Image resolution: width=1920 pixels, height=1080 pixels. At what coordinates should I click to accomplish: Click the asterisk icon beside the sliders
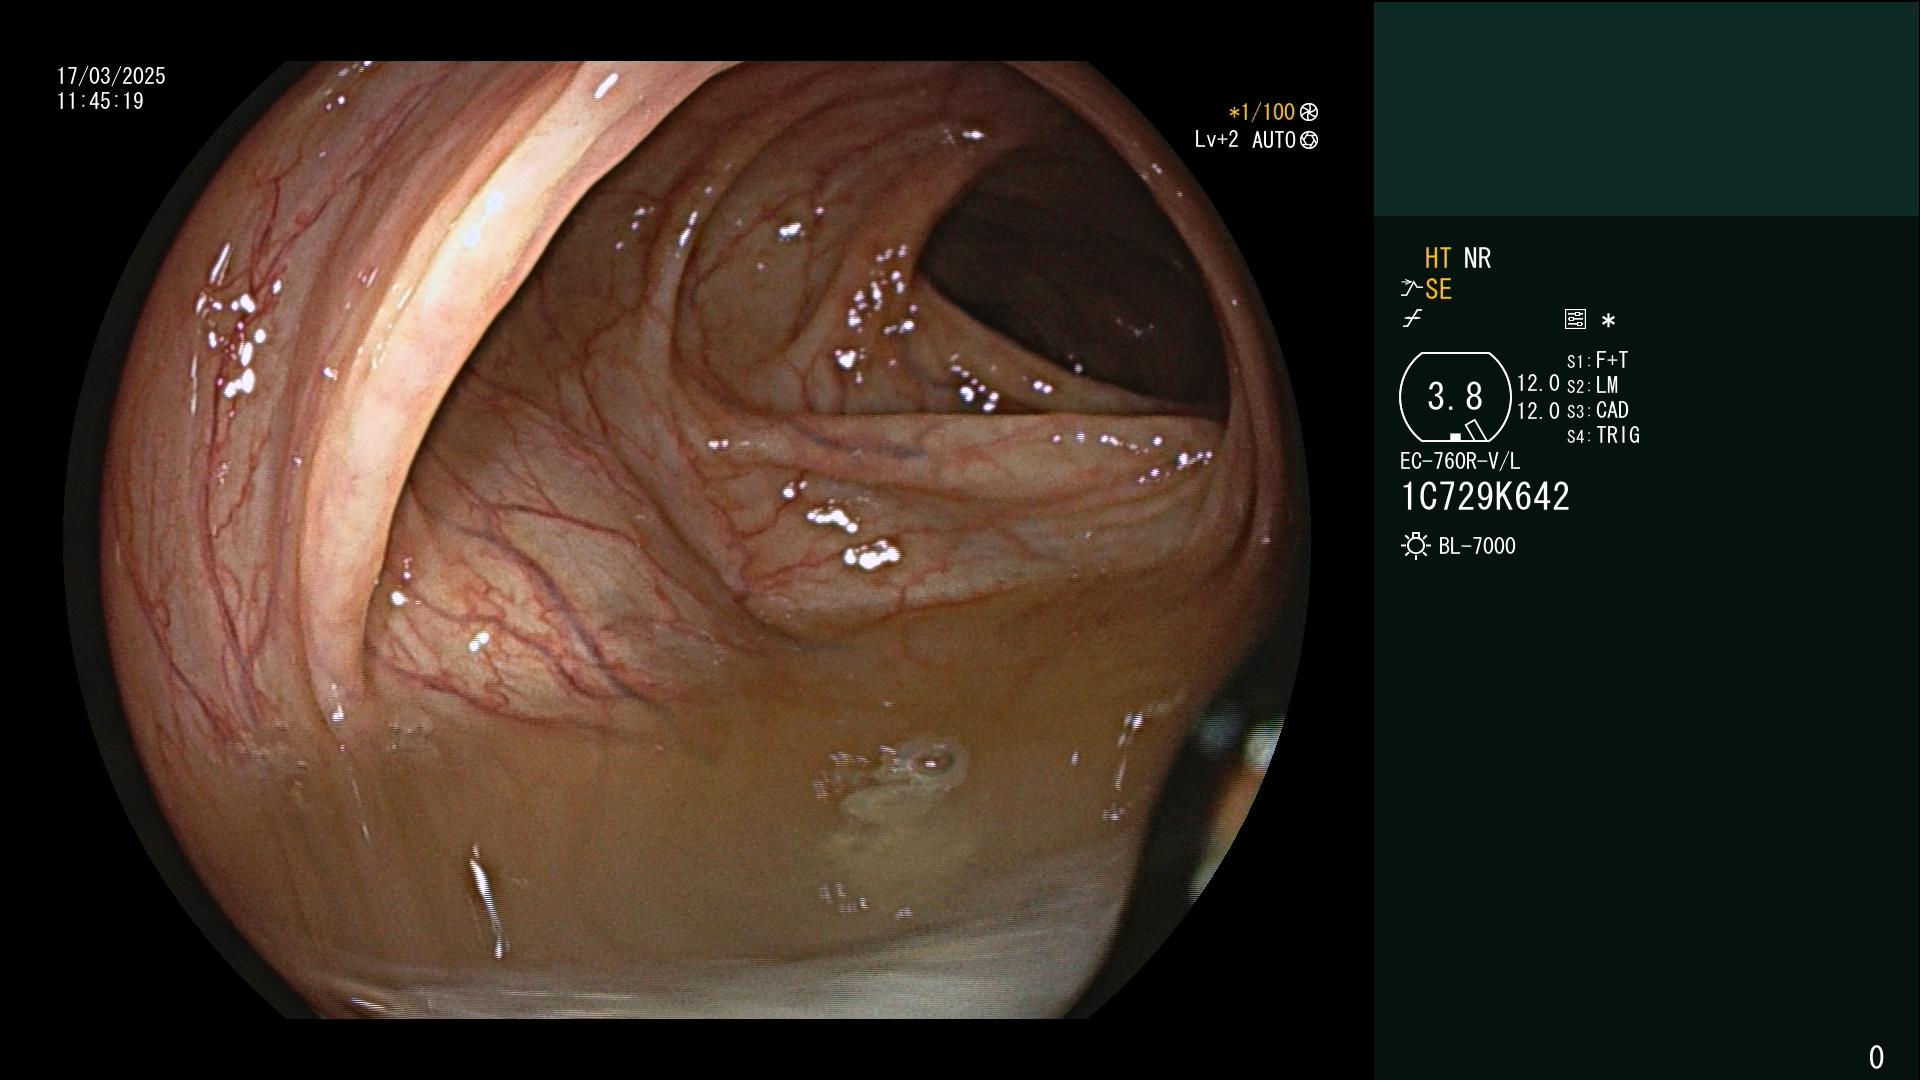1608,320
